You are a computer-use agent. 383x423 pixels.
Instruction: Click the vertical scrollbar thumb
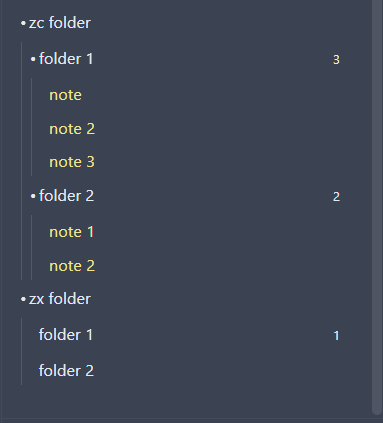point(377,207)
